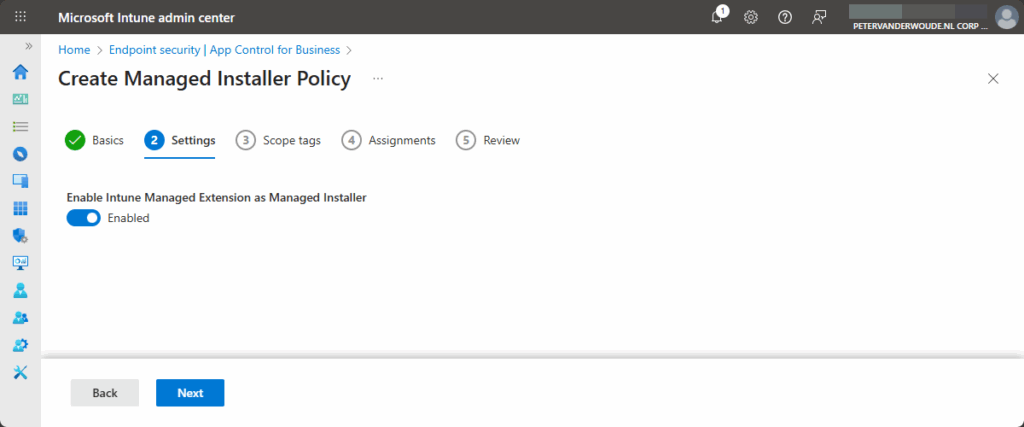The height and width of the screenshot is (427, 1024).
Task: Open All services list icon
Action: (20, 126)
